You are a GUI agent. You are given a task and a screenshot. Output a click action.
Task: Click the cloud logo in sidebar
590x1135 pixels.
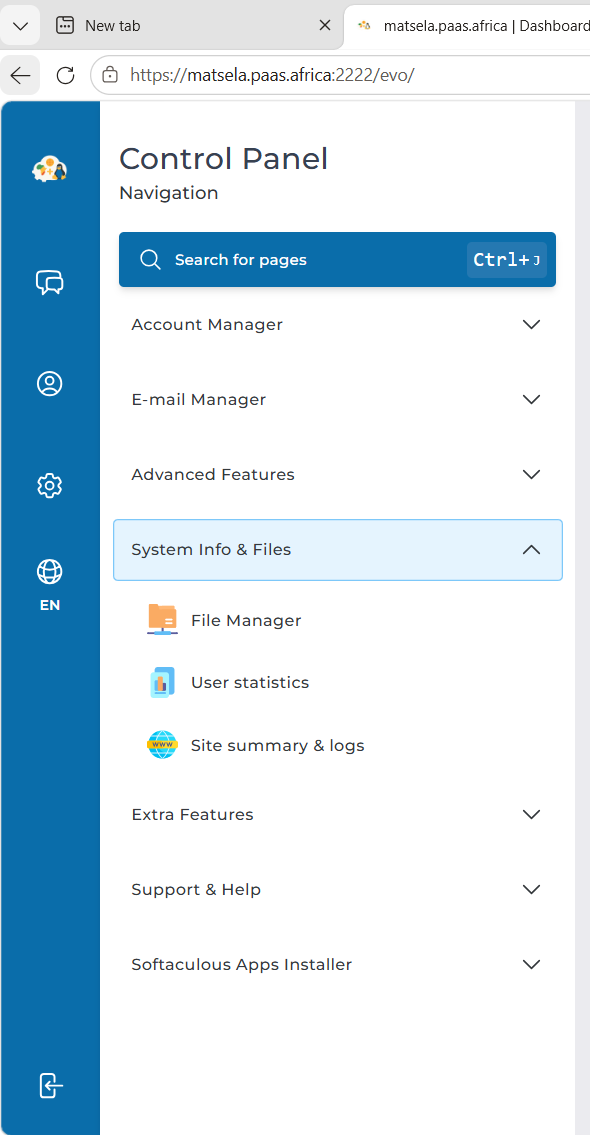tap(49, 169)
